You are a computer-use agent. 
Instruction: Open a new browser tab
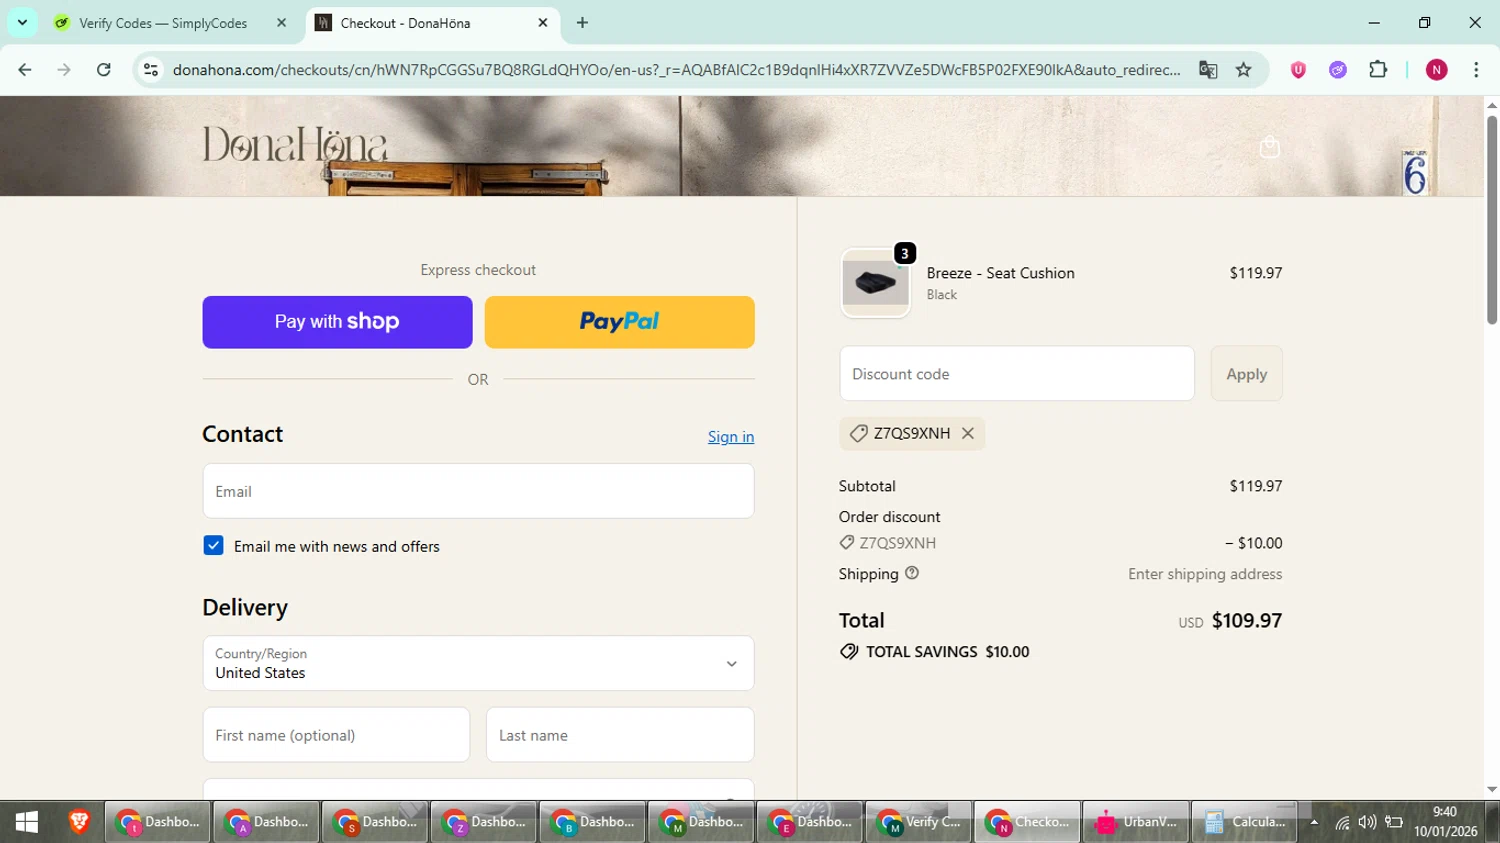pyautogui.click(x=582, y=22)
